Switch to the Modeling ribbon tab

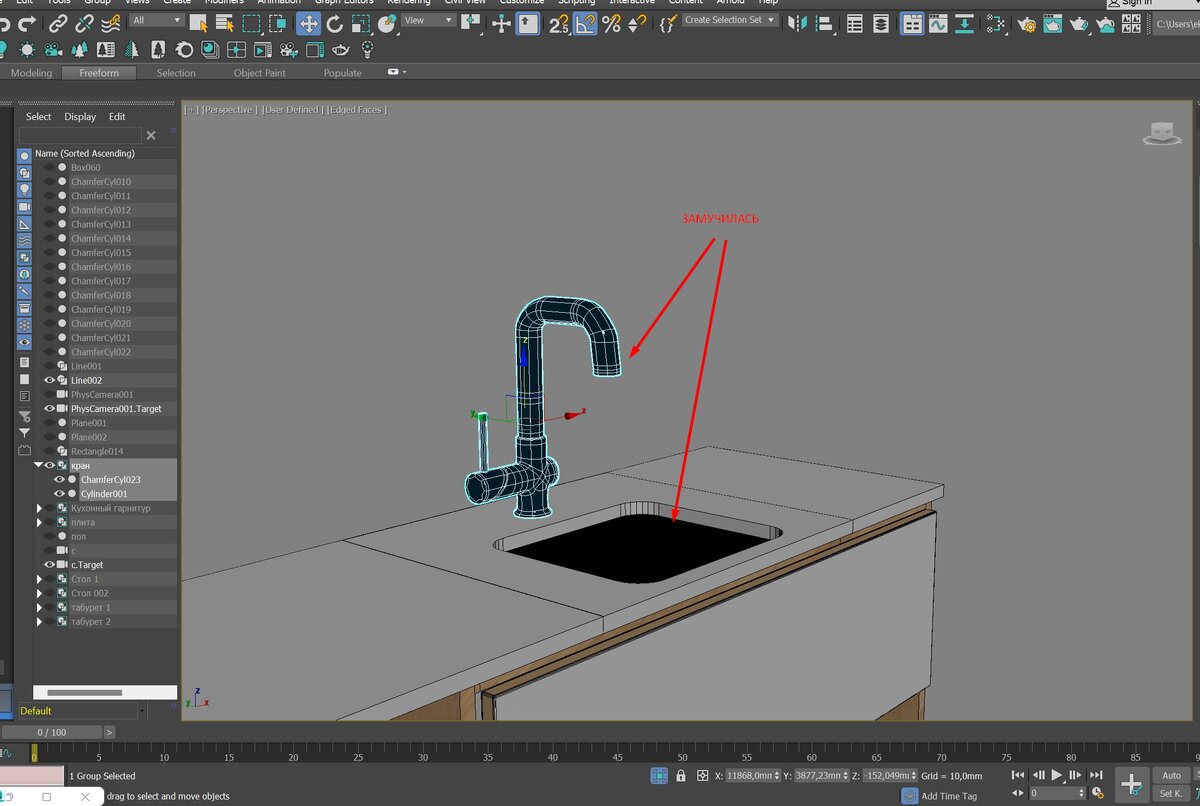(31, 73)
